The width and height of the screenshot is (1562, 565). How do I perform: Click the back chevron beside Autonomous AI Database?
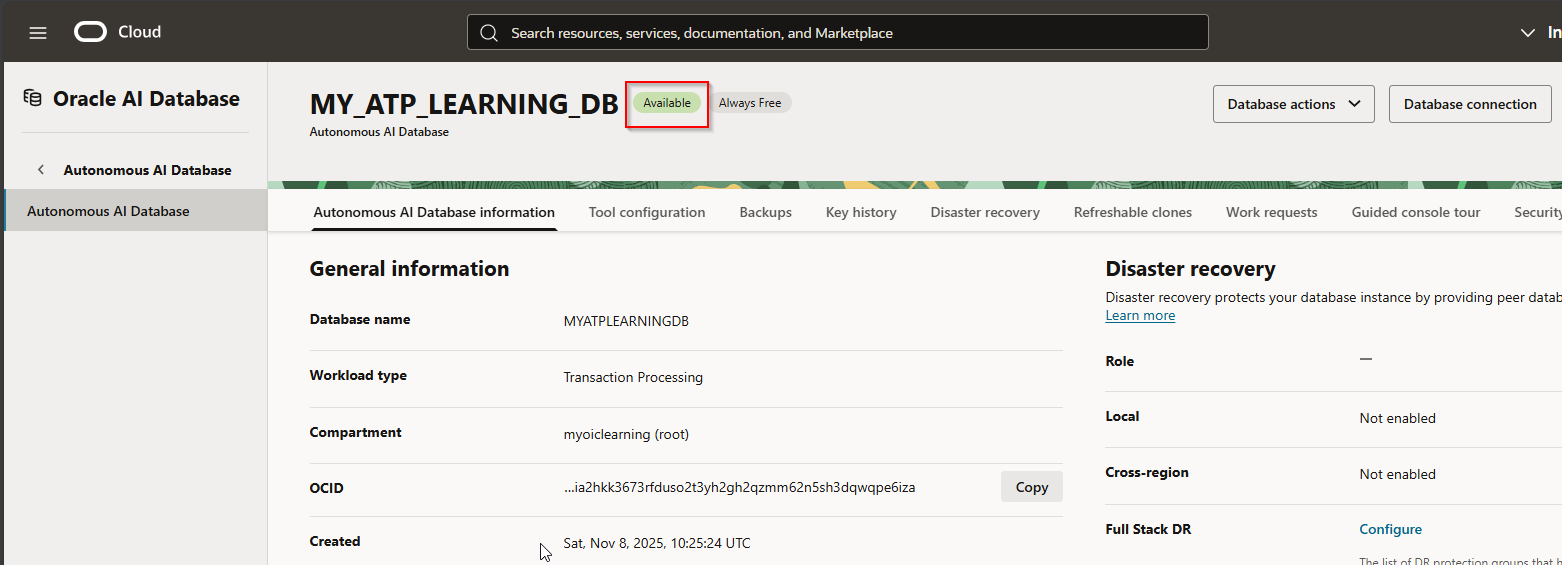click(41, 170)
